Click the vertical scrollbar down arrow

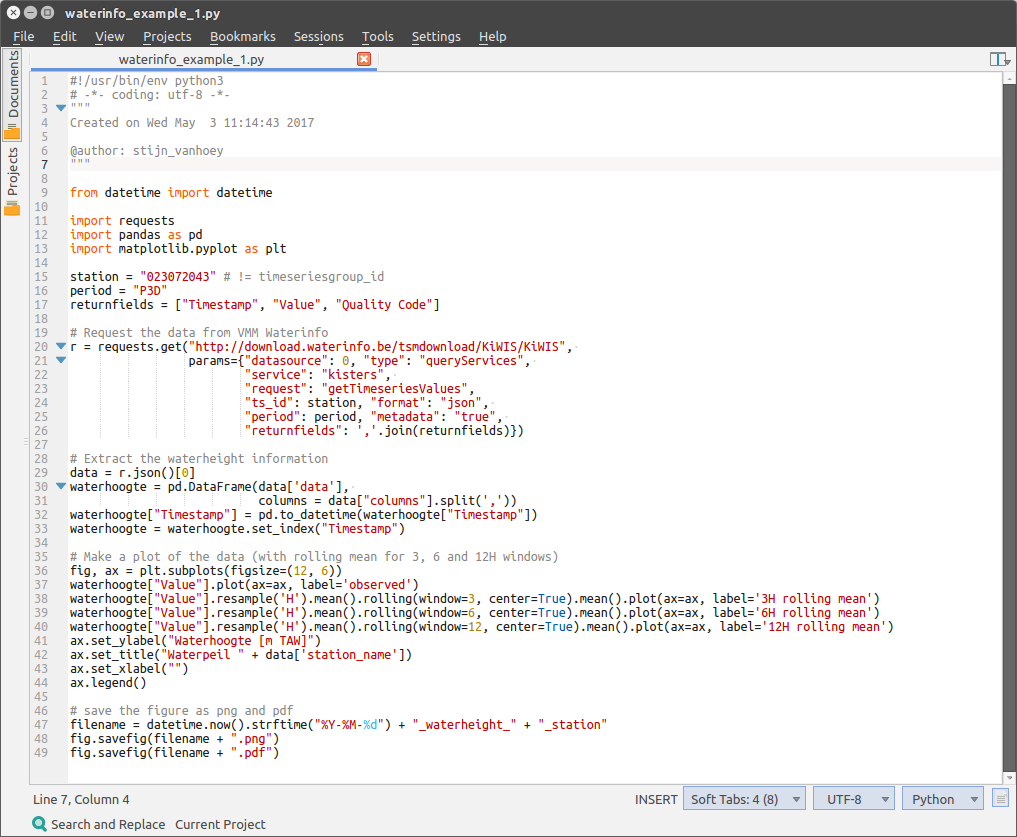click(x=1009, y=777)
